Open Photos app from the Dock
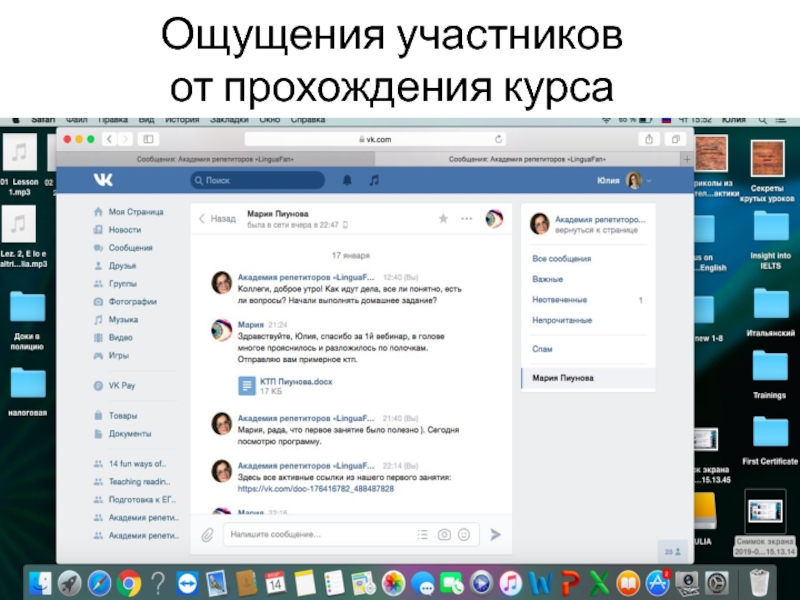The image size is (800, 600). pyautogui.click(x=393, y=583)
